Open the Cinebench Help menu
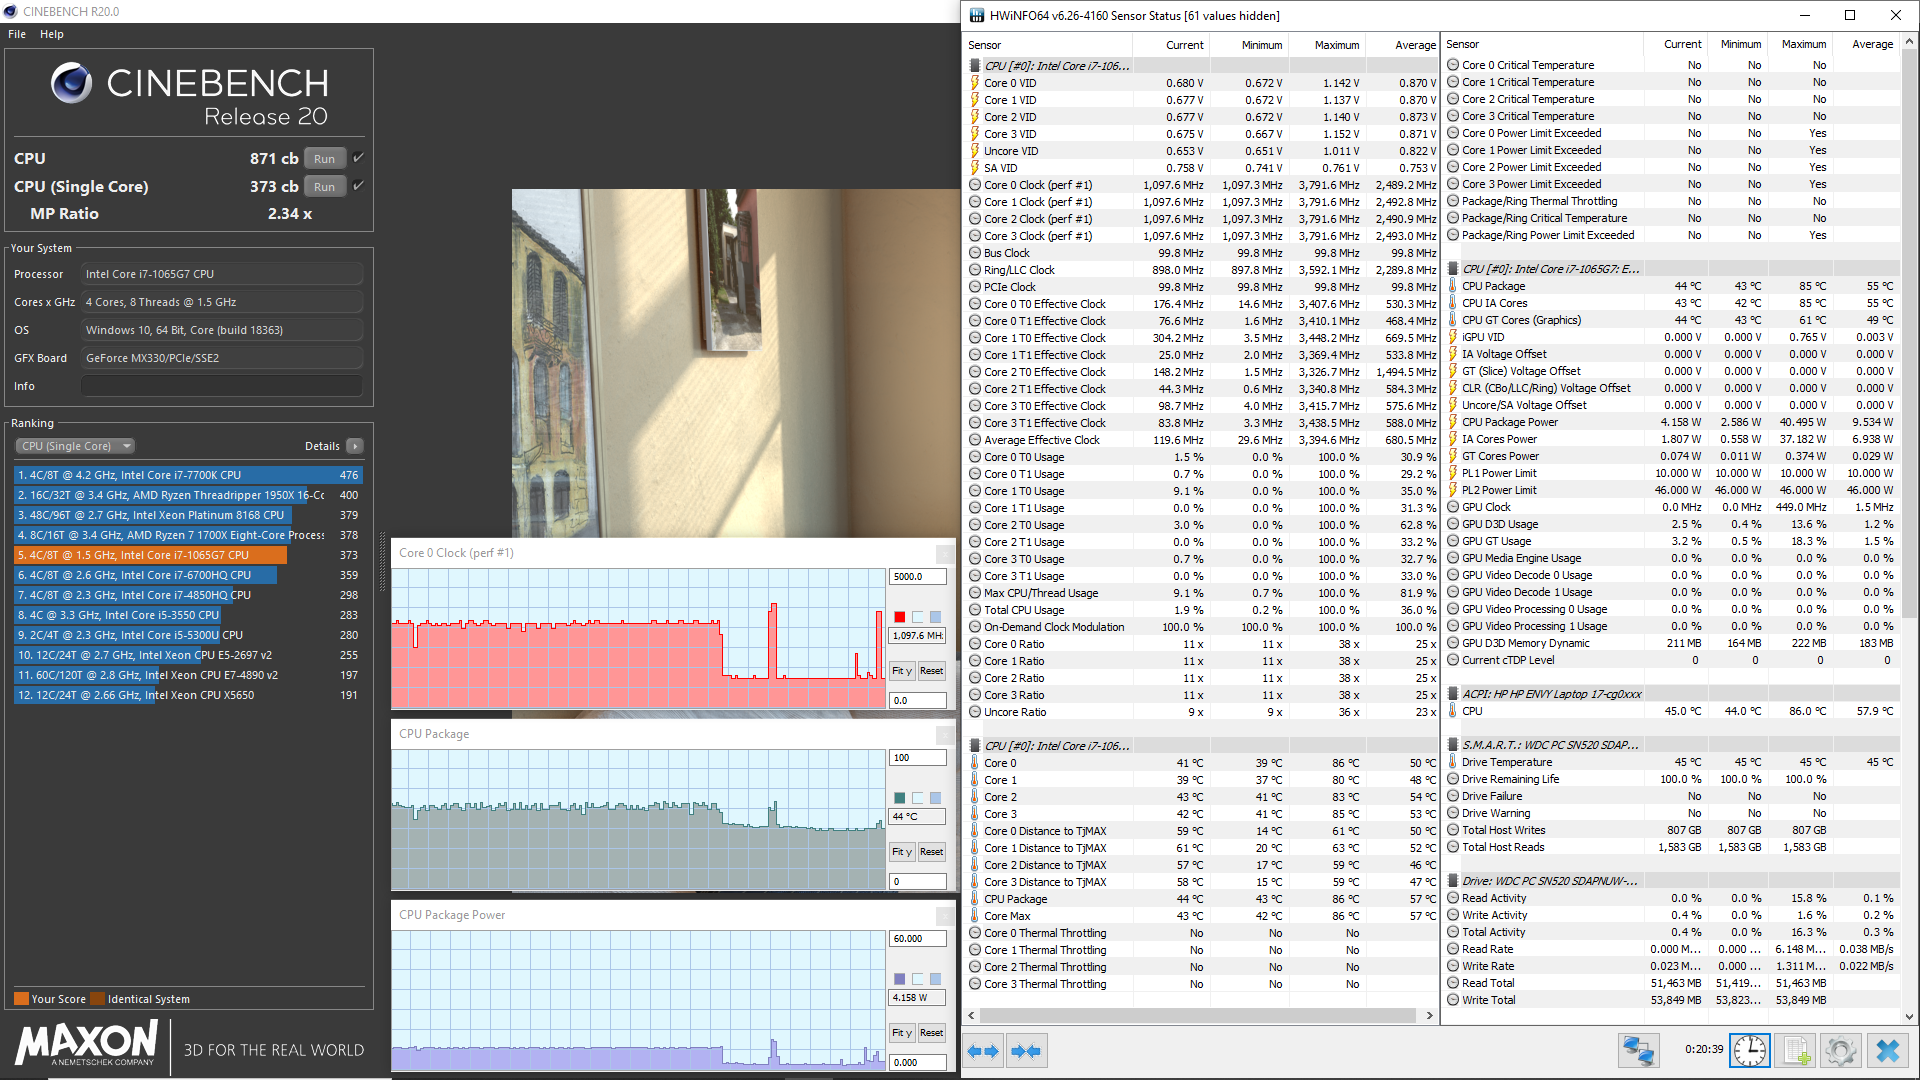Screen dimensions: 1920x1080 [52, 34]
